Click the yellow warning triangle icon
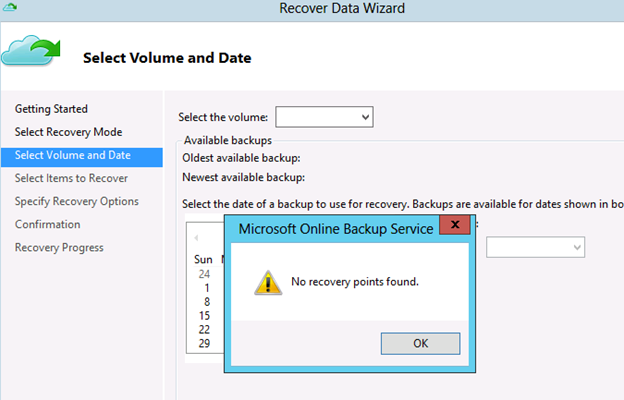 (267, 282)
